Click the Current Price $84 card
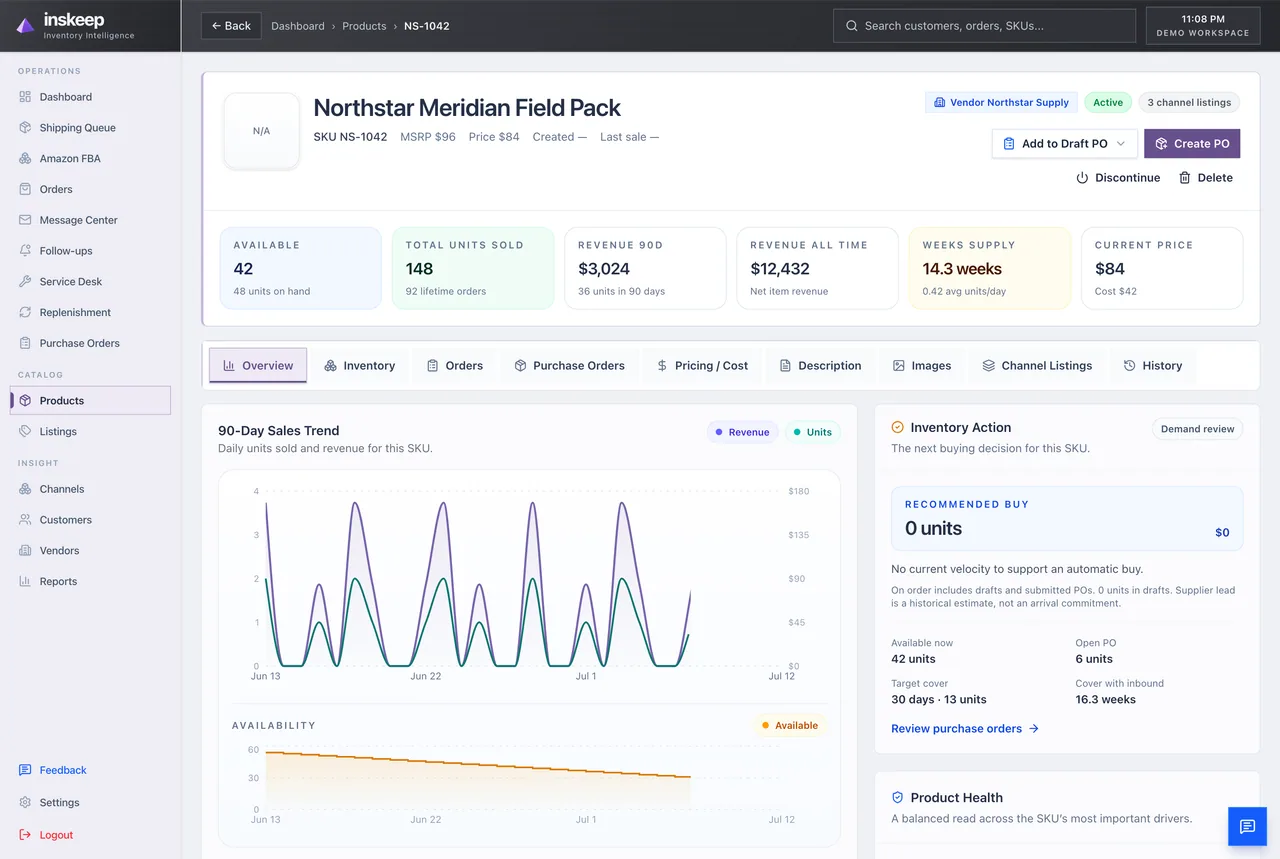Viewport: 1280px width, 859px height. pos(1162,268)
